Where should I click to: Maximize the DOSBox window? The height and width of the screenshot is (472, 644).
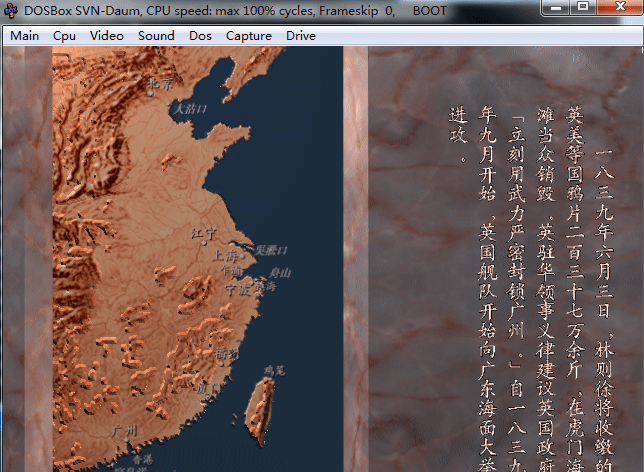pyautogui.click(x=583, y=7)
